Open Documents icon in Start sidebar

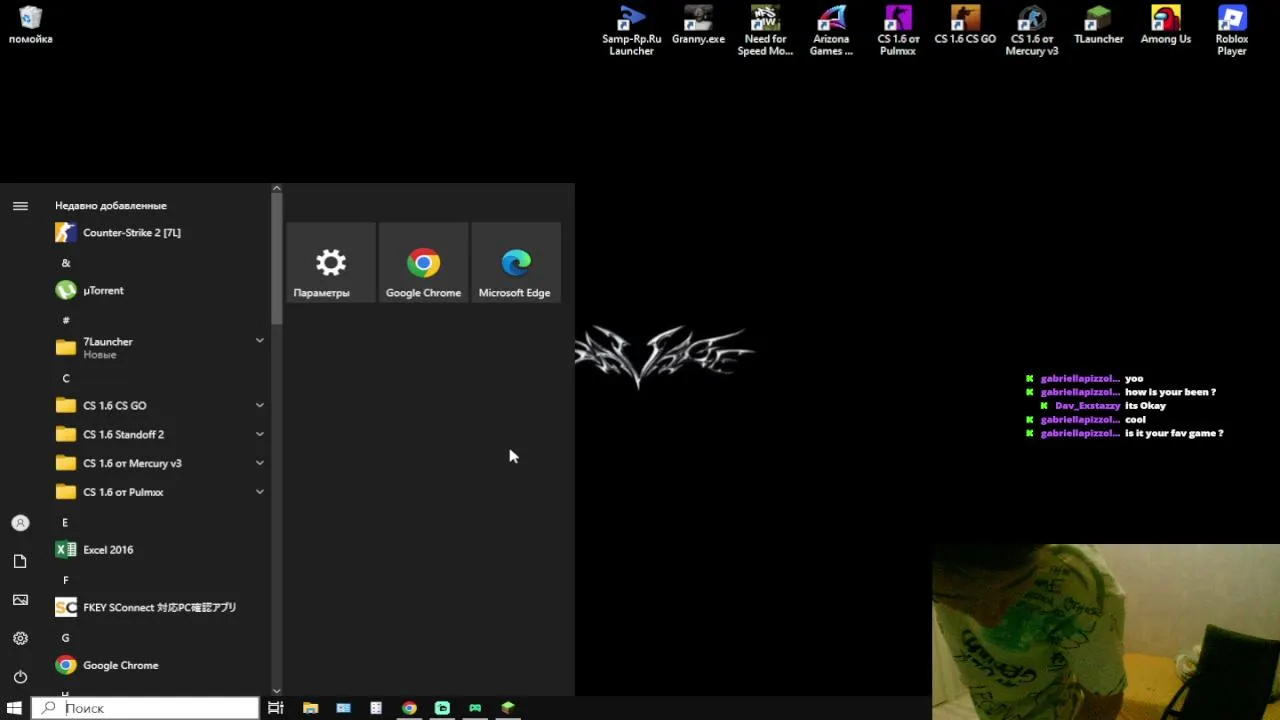(20, 561)
